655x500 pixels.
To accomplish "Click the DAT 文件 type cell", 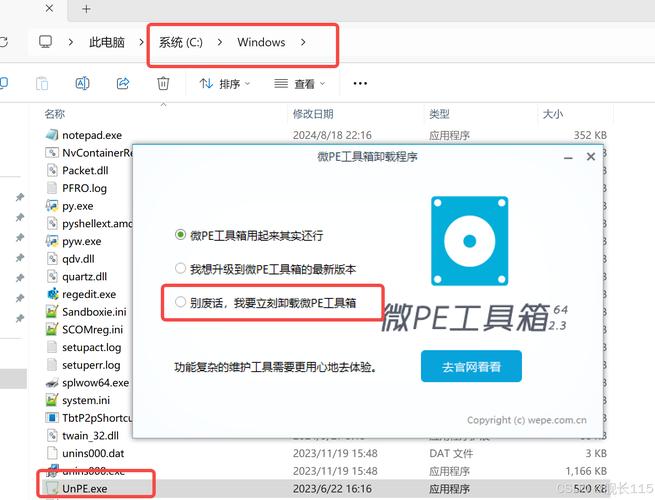I will [x=451, y=453].
